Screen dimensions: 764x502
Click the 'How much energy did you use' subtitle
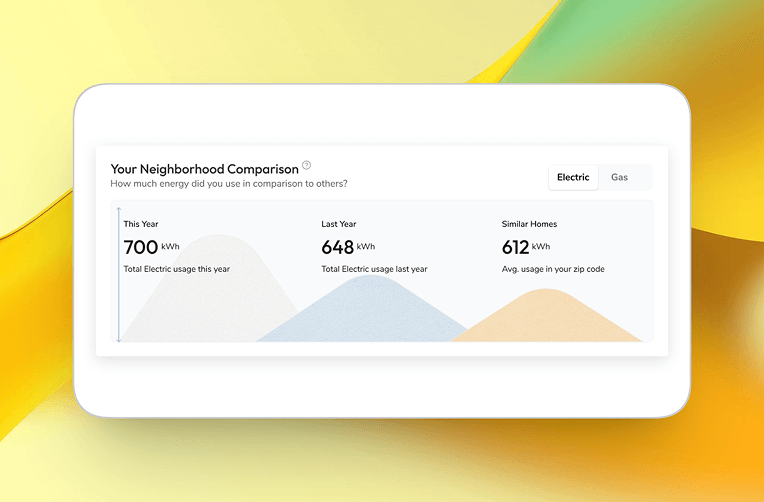228,184
